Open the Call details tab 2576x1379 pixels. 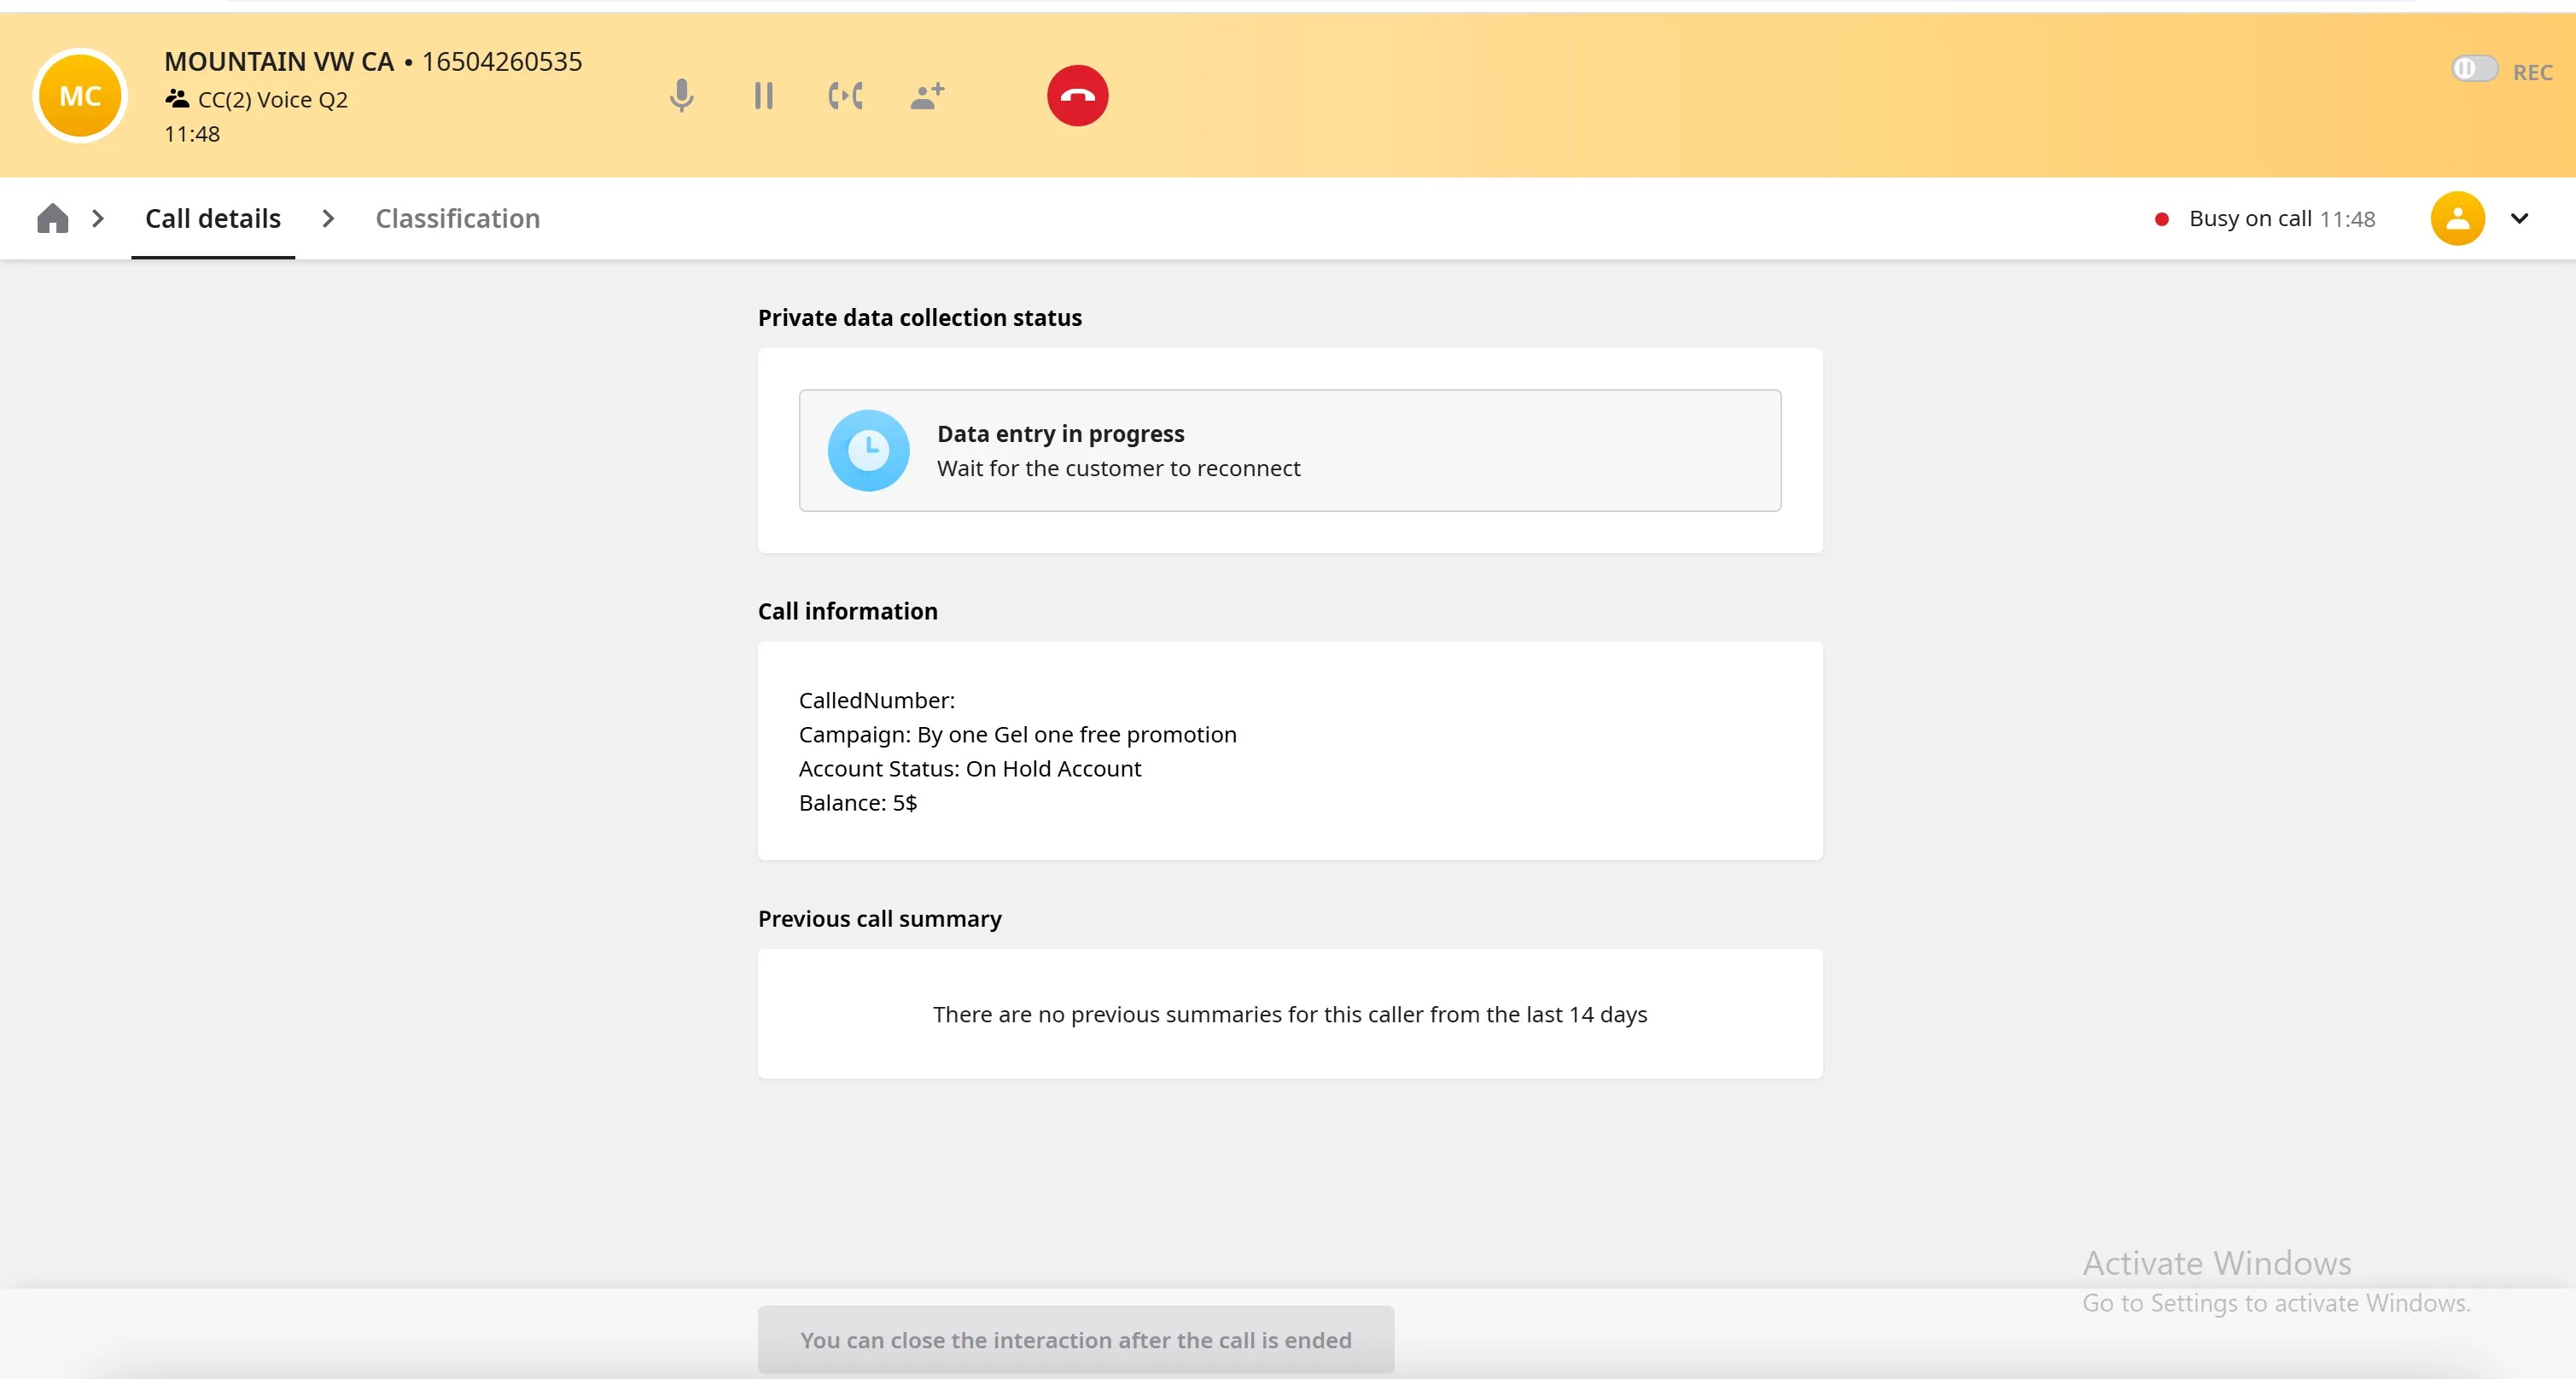pyautogui.click(x=213, y=218)
